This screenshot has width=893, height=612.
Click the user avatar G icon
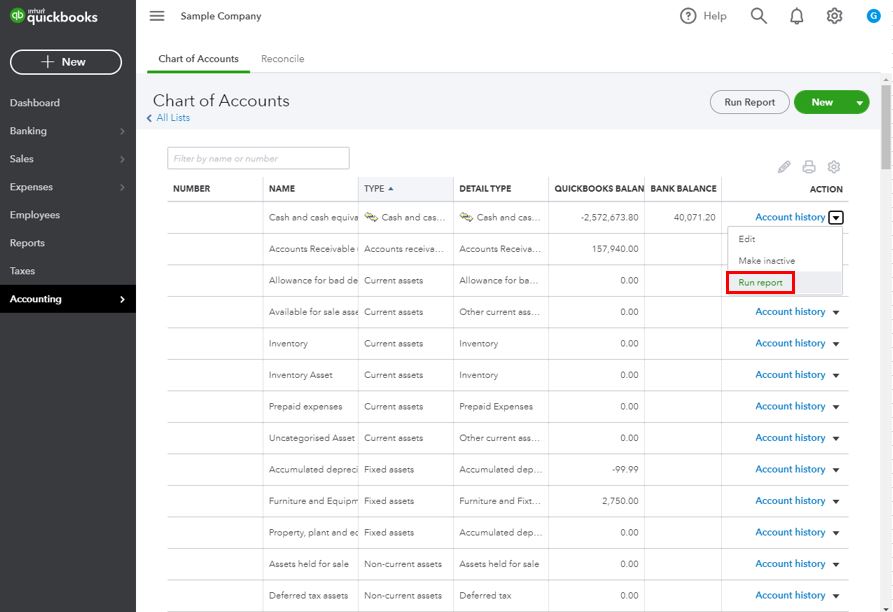pos(873,16)
